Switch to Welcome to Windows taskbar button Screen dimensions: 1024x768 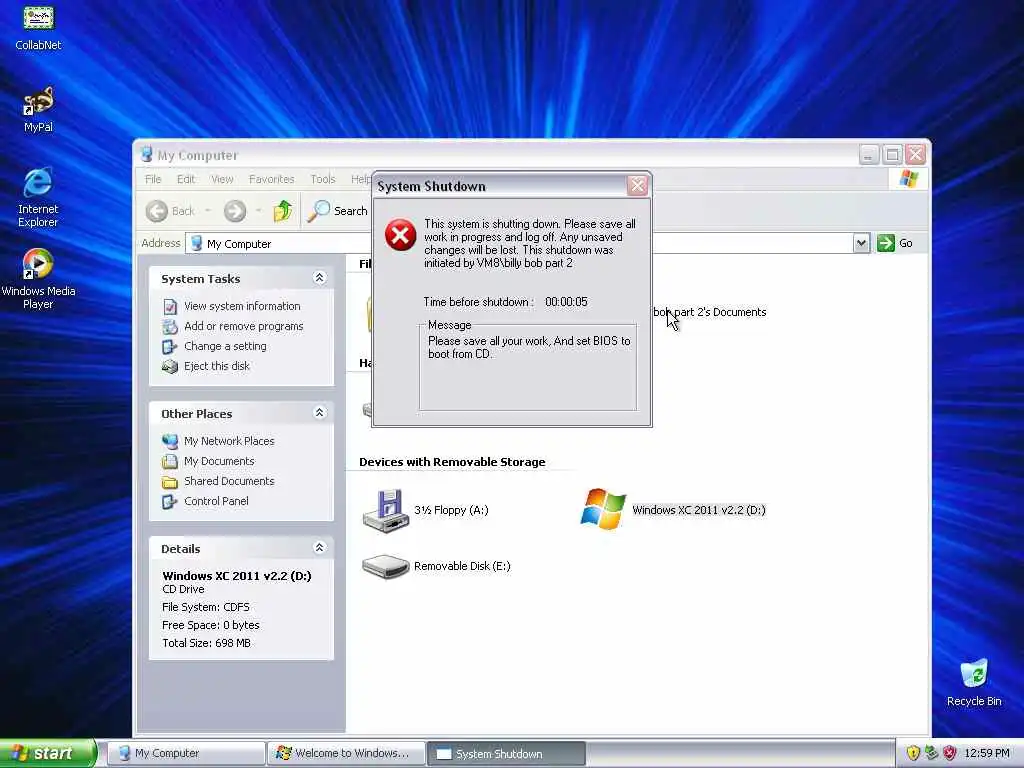pyautogui.click(x=346, y=753)
